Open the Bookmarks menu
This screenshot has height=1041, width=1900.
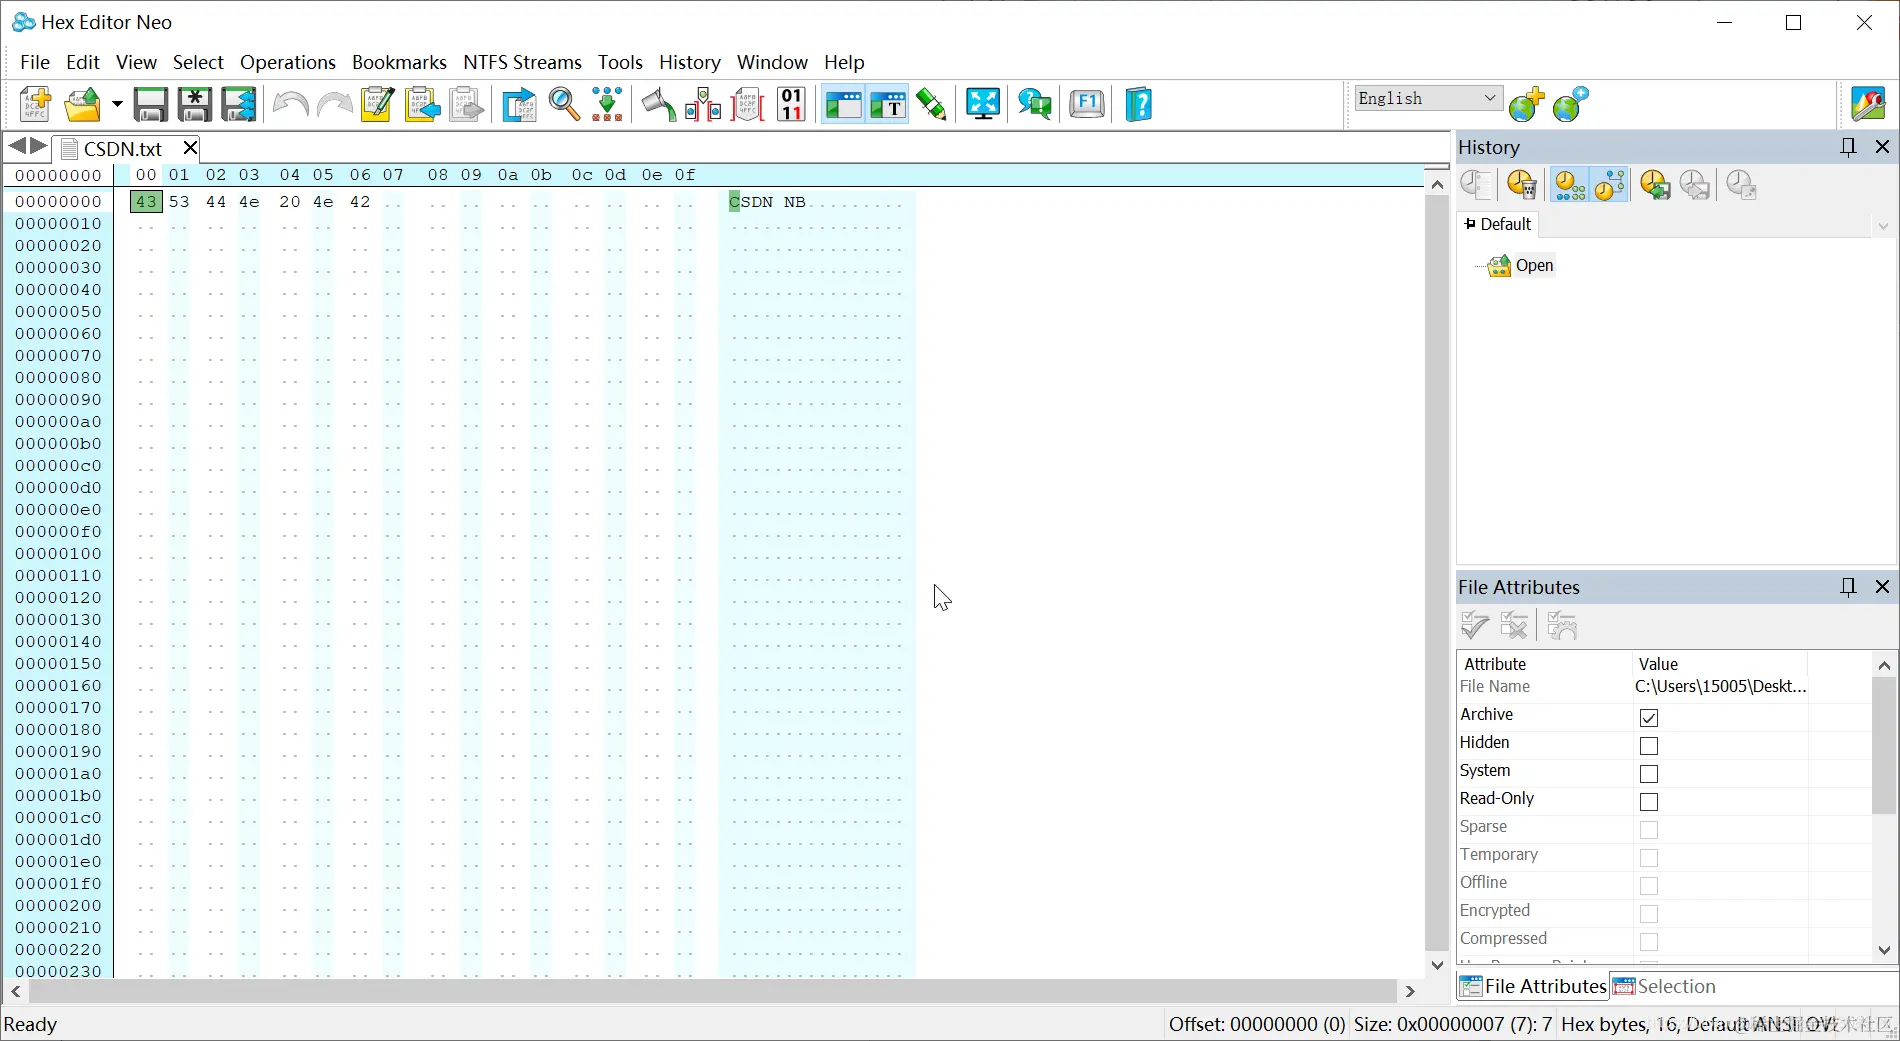[399, 62]
